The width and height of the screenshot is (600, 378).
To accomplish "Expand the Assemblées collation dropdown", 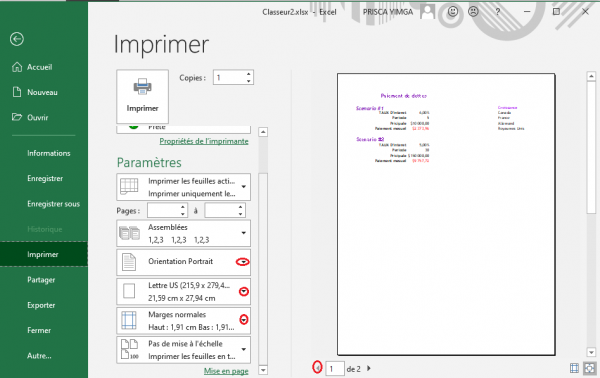I will tap(244, 233).
